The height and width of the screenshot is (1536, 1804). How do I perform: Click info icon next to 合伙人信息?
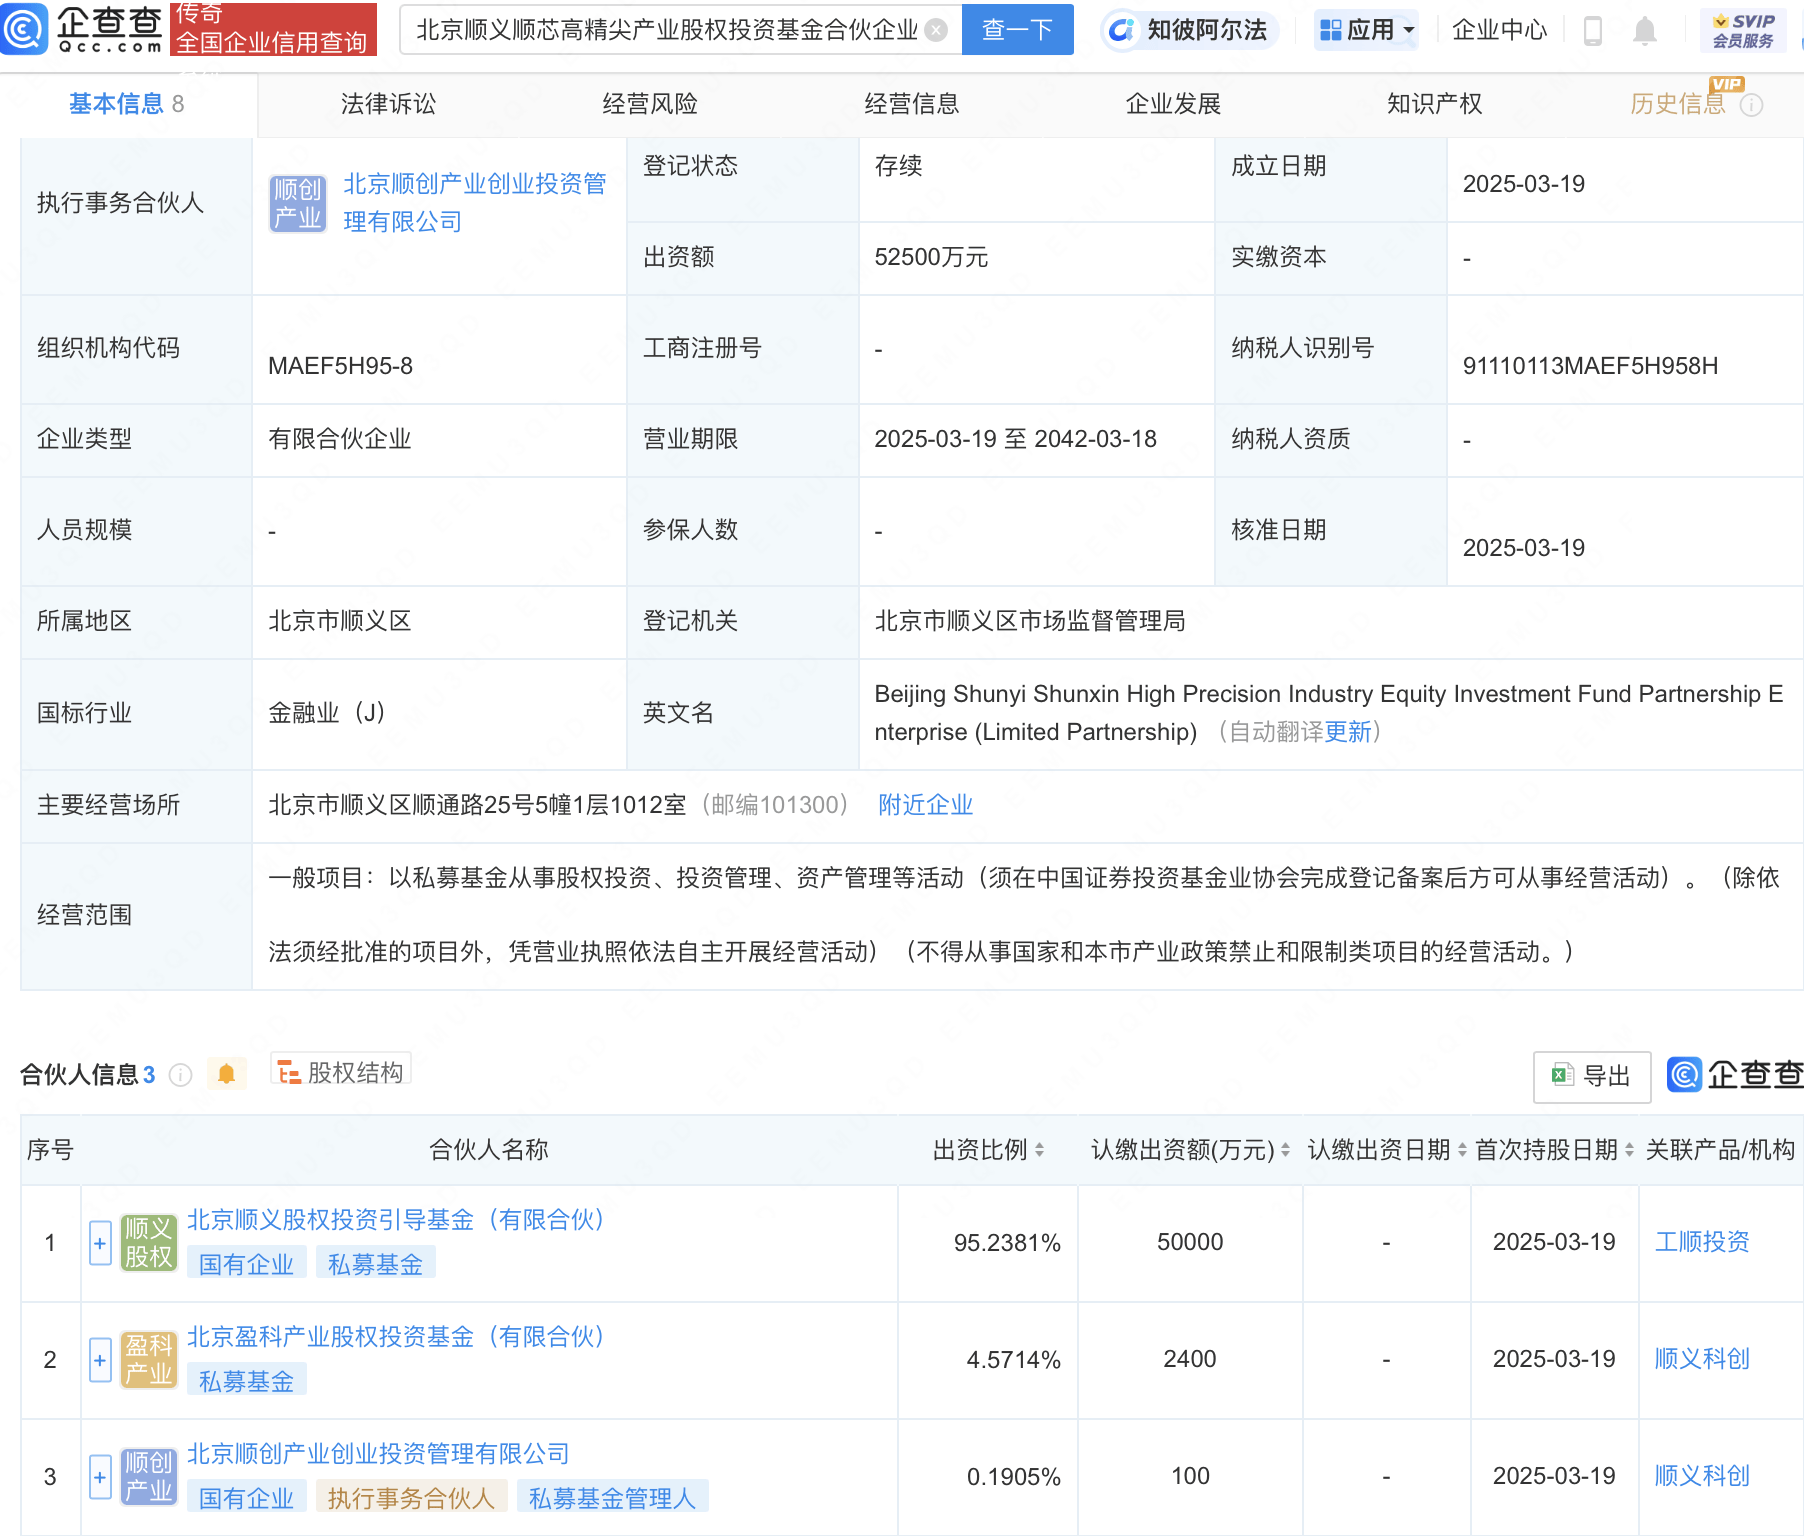[181, 1075]
